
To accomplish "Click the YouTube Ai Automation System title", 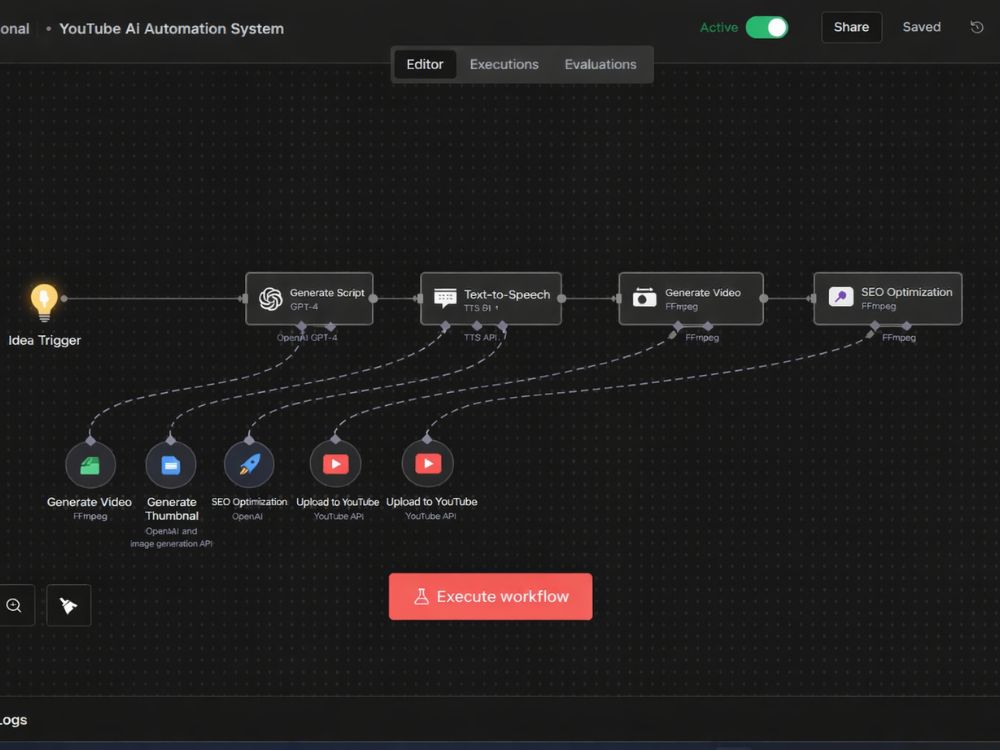I will tap(172, 29).
